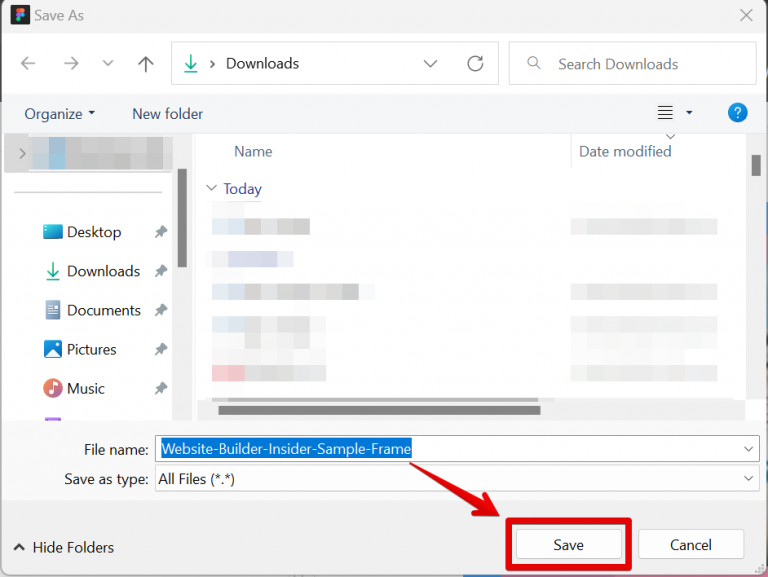Viewport: 768px width, 577px height.
Task: Click the Up one level arrow
Action: (x=146, y=63)
